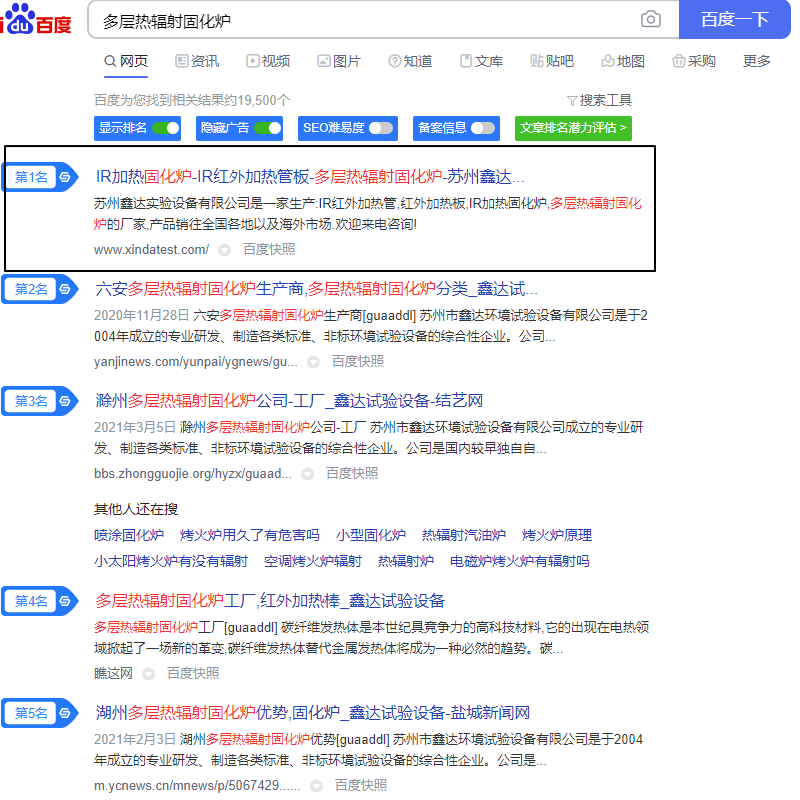Click refresh icon on 第1名 badge

tap(65, 177)
